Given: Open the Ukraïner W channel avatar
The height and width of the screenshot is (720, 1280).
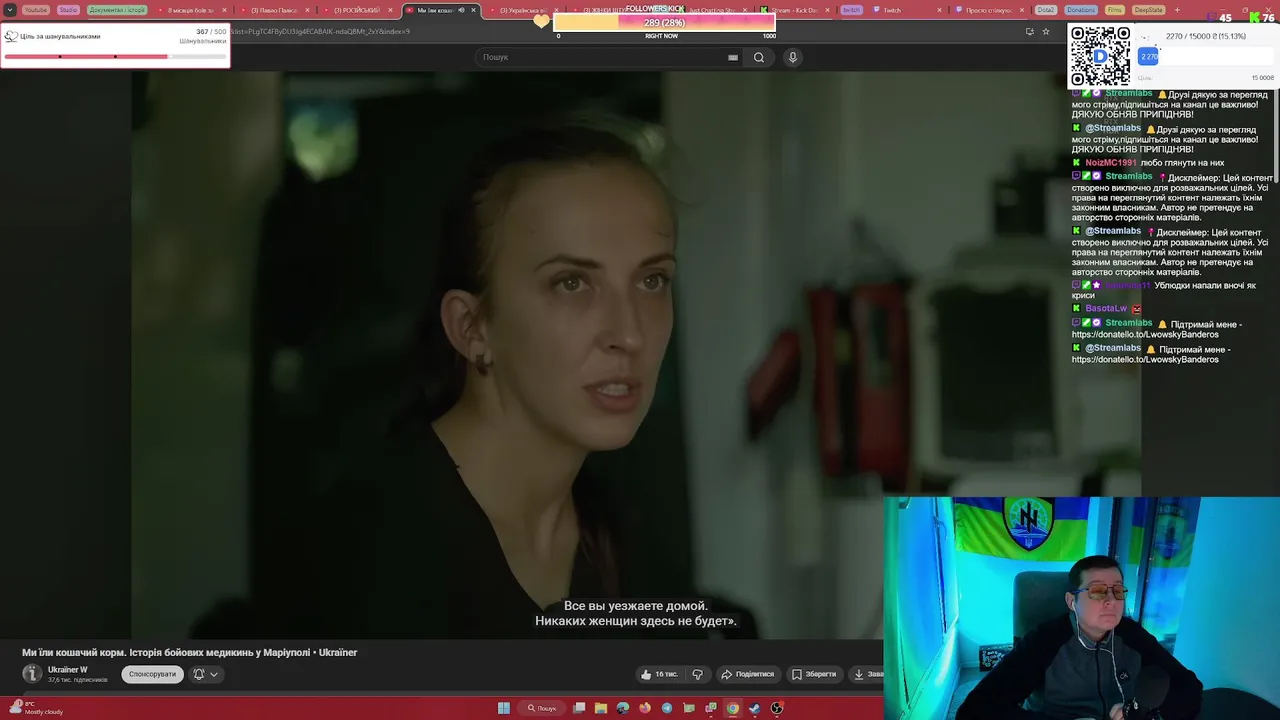Looking at the screenshot, I should coord(32,674).
